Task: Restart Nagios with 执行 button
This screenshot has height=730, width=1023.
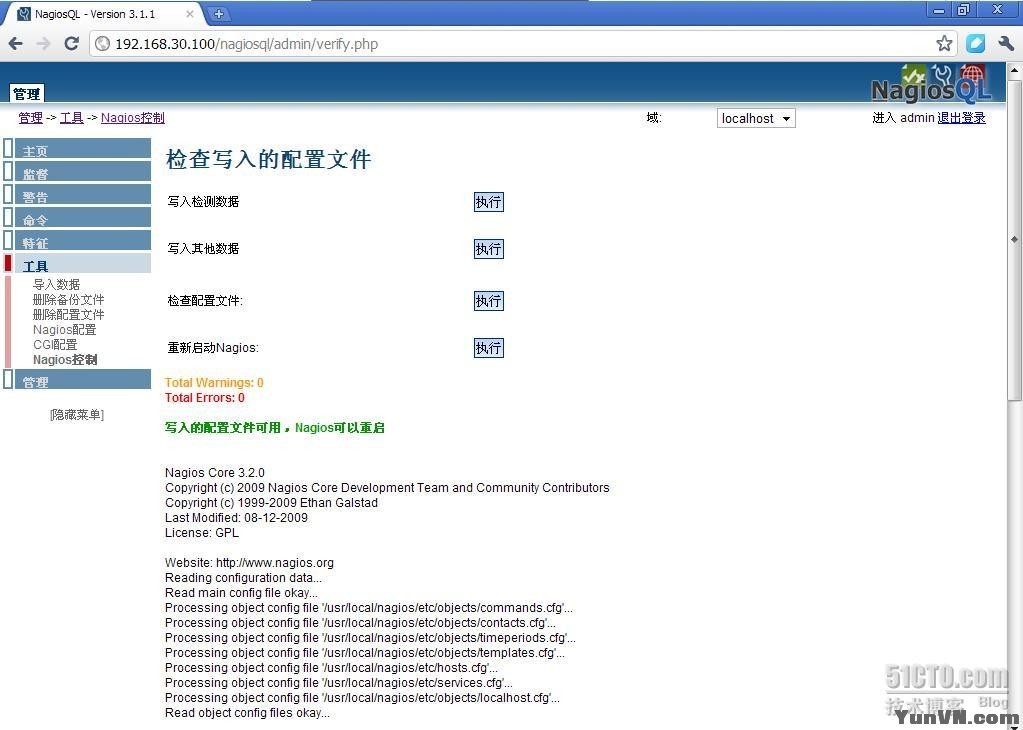Action: (488, 348)
